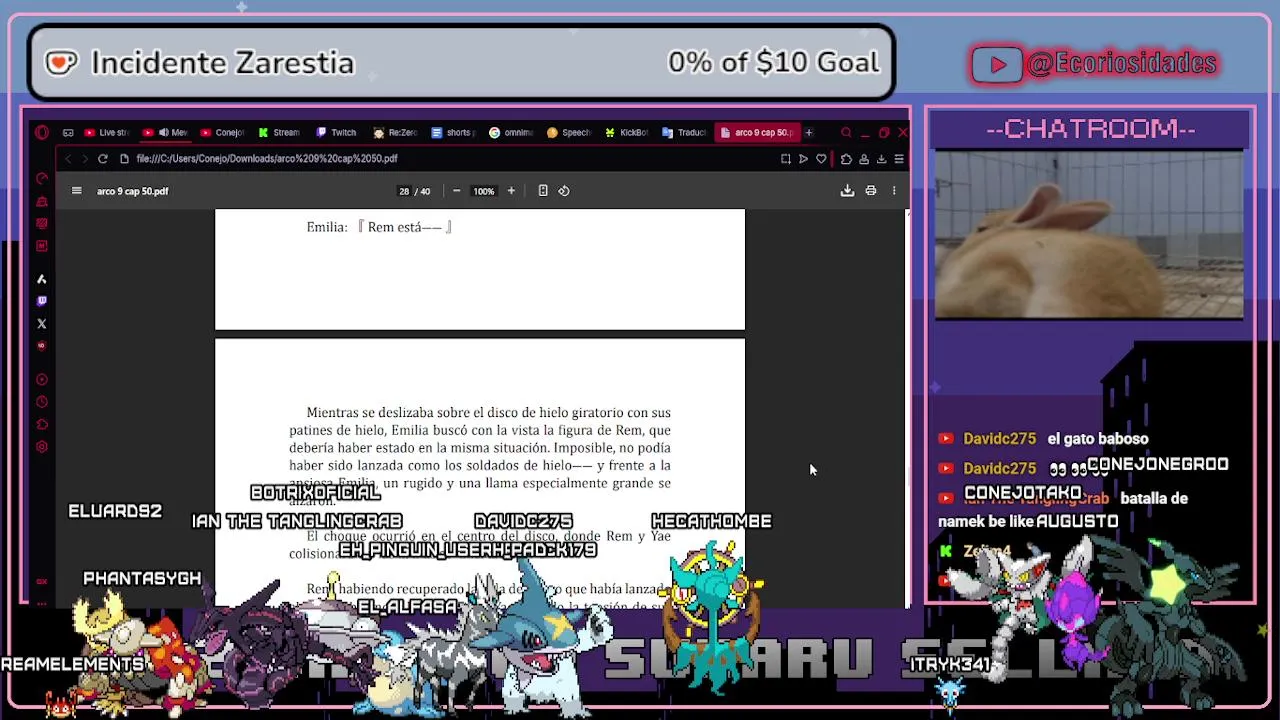Open the tab search magnifier icon

846,132
